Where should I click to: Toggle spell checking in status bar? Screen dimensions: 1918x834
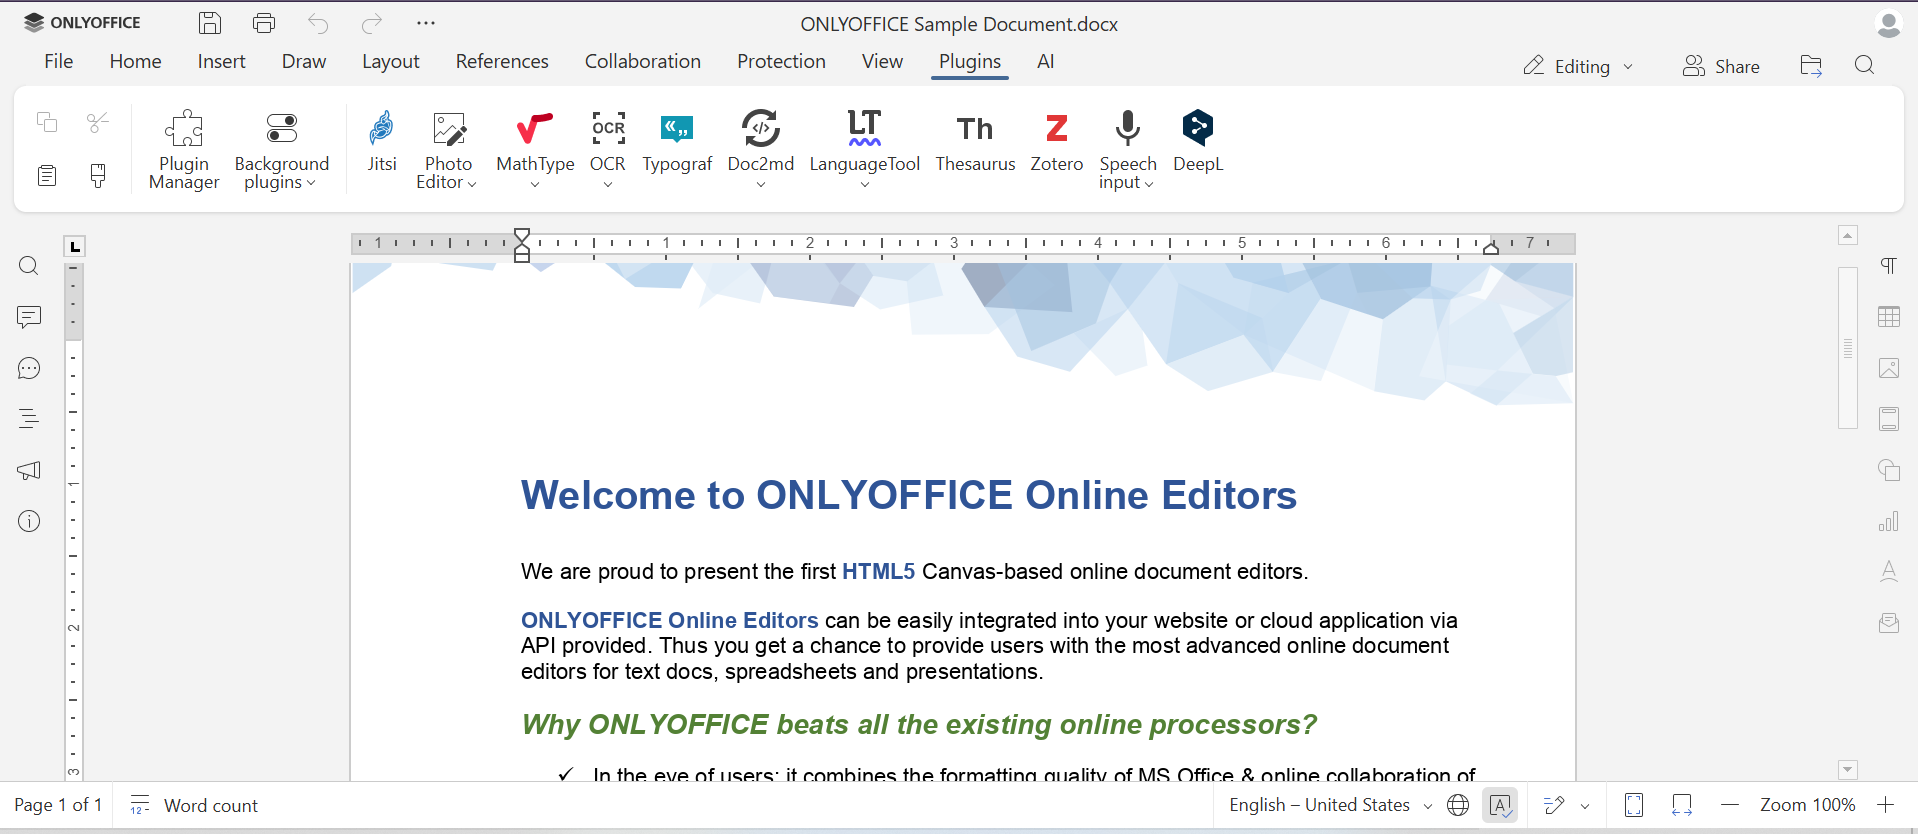pos(1501,805)
